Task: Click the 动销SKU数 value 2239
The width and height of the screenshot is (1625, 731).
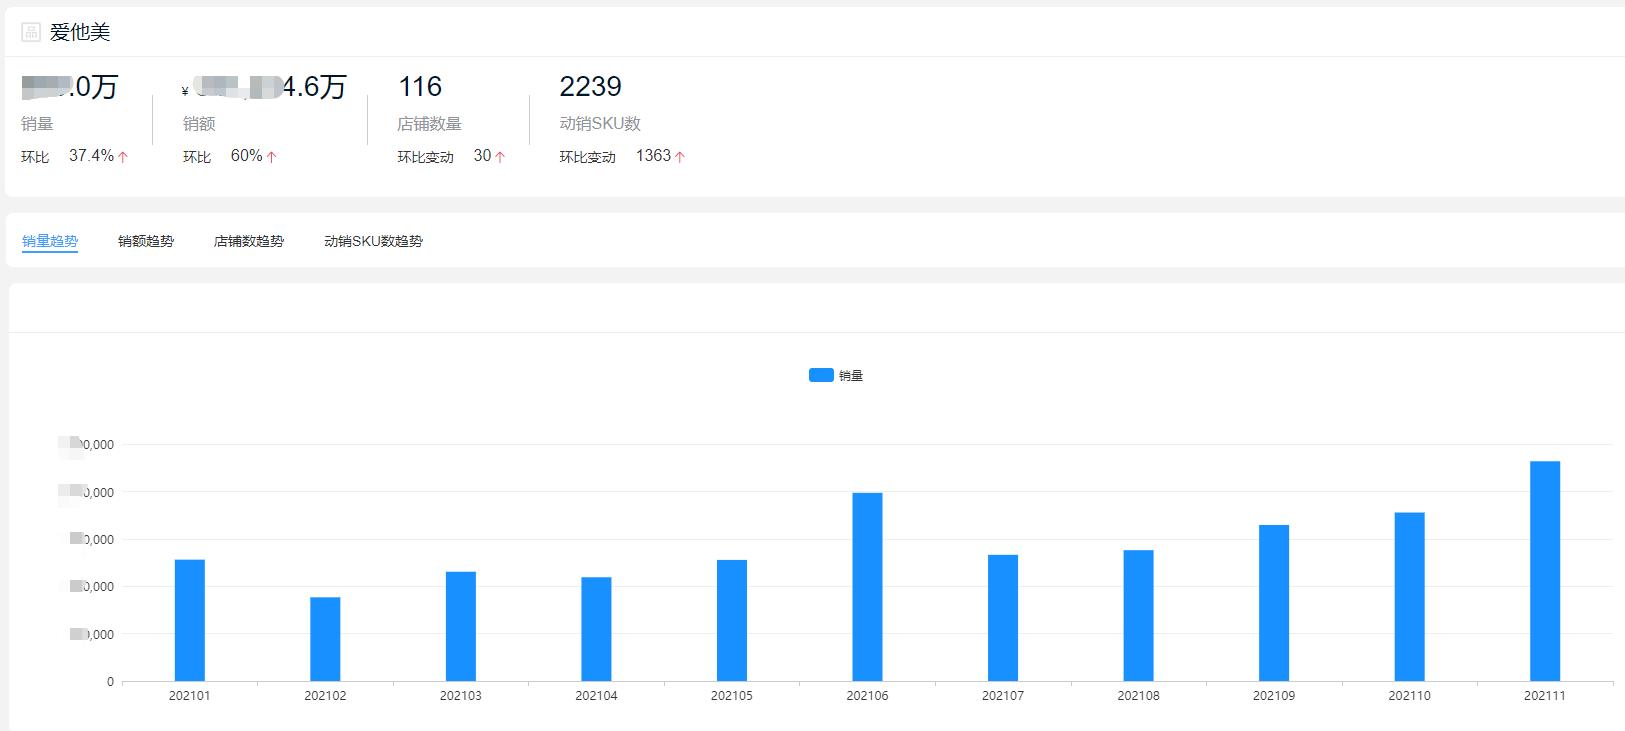Action: pyautogui.click(x=590, y=87)
